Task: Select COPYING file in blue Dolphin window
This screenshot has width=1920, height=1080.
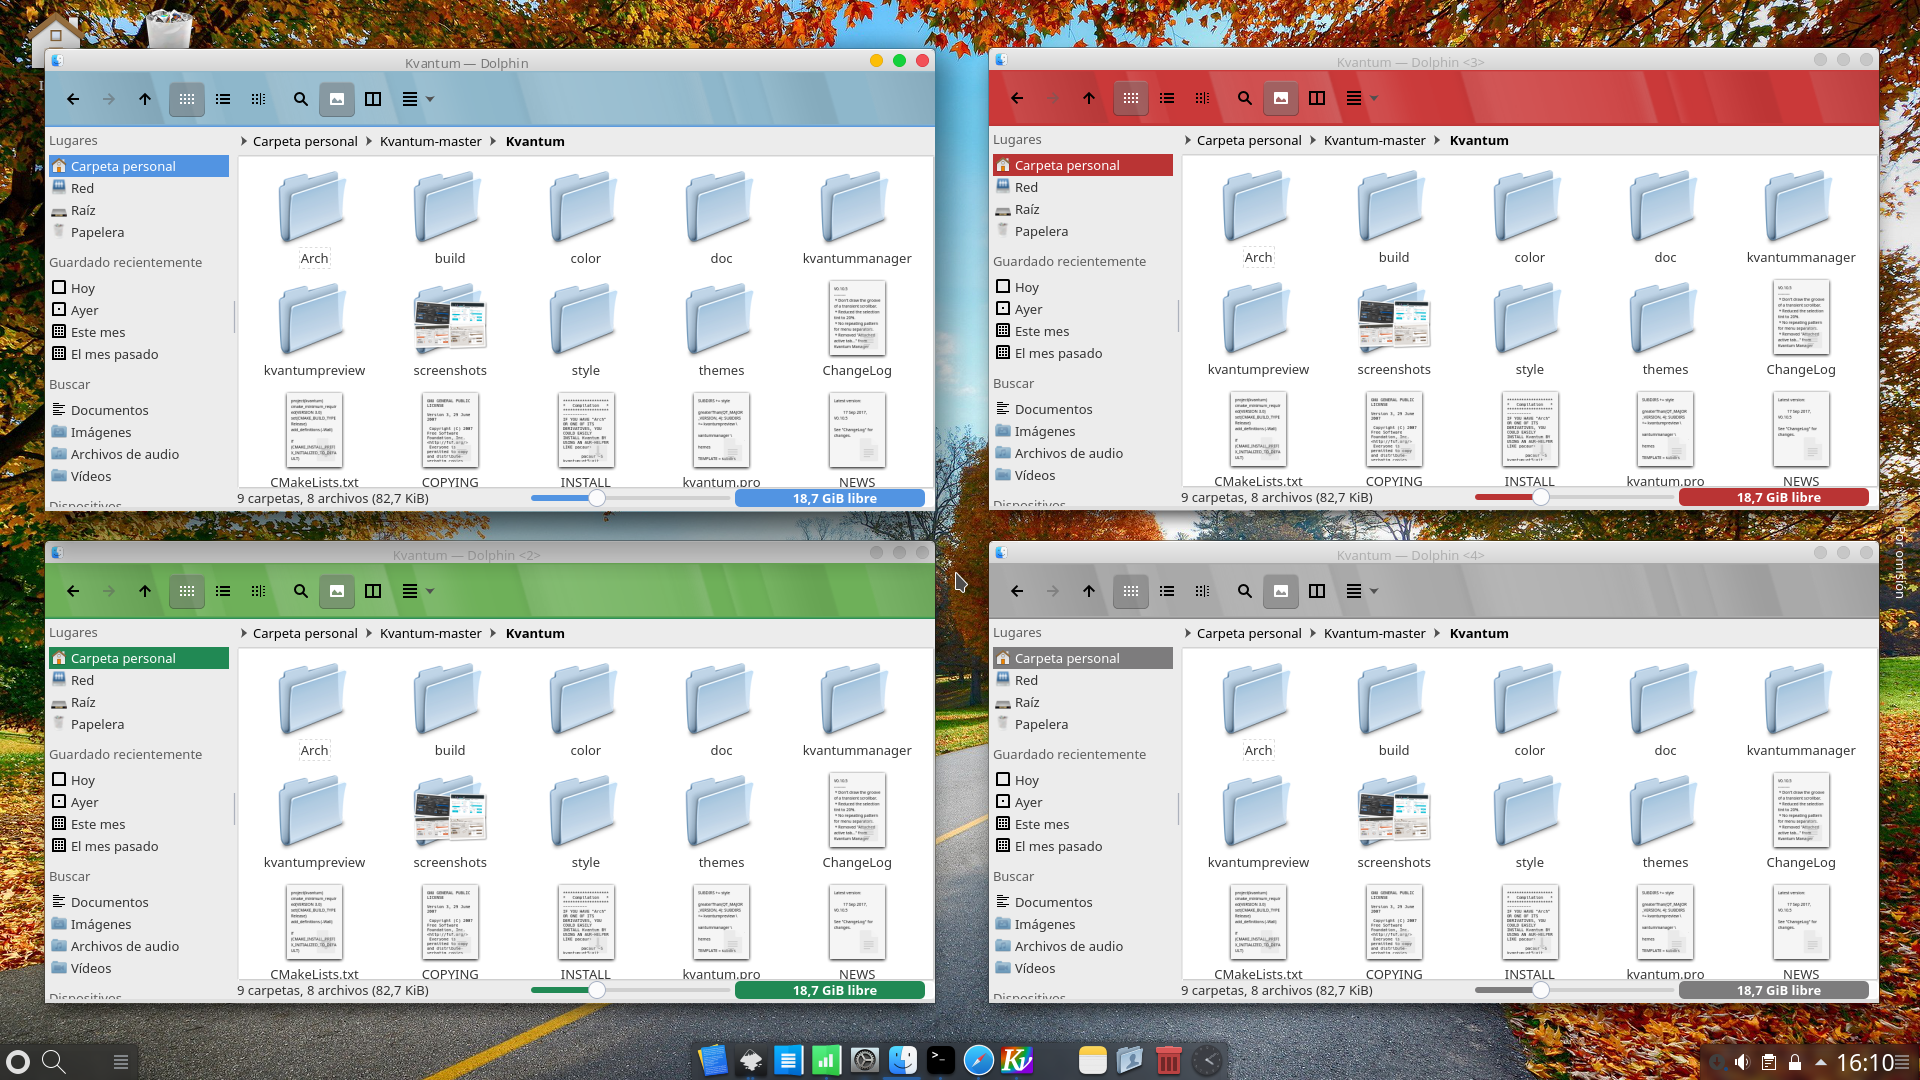Action: 450,441
